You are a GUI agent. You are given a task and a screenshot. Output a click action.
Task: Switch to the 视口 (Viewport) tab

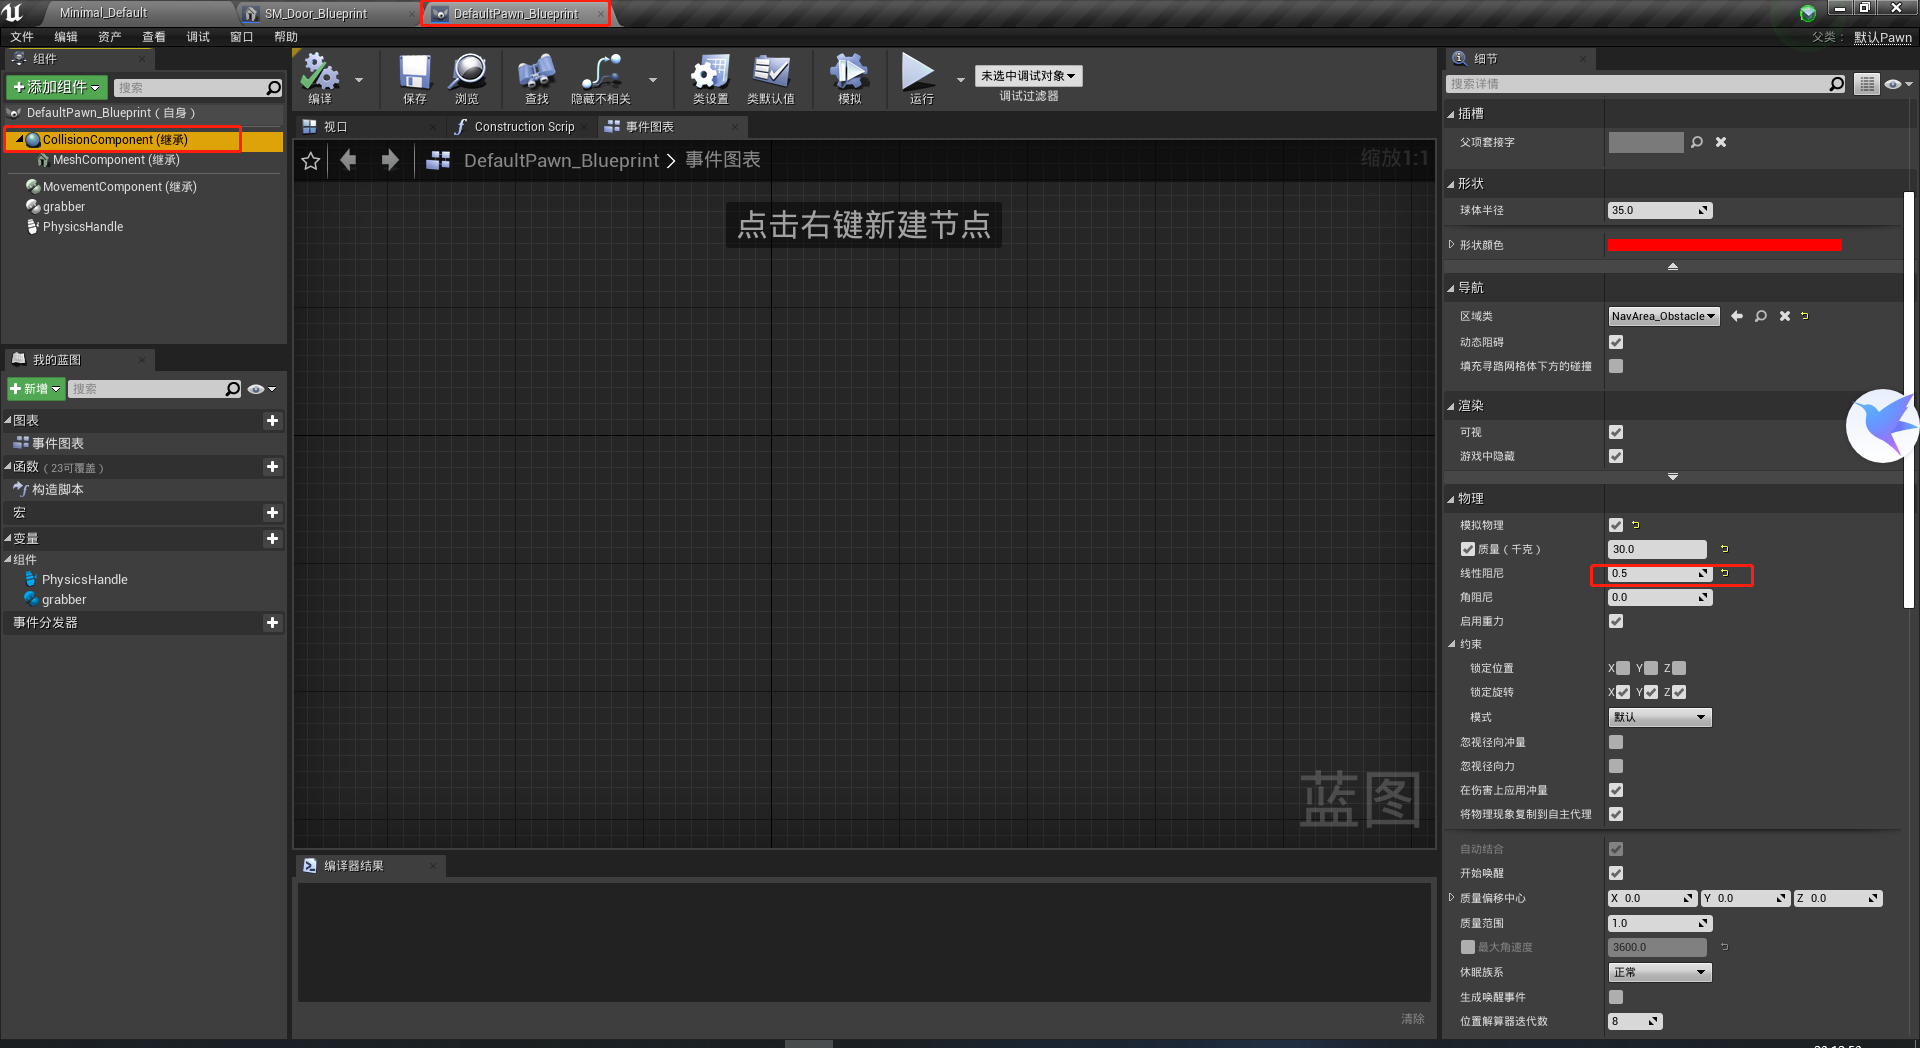coord(335,127)
